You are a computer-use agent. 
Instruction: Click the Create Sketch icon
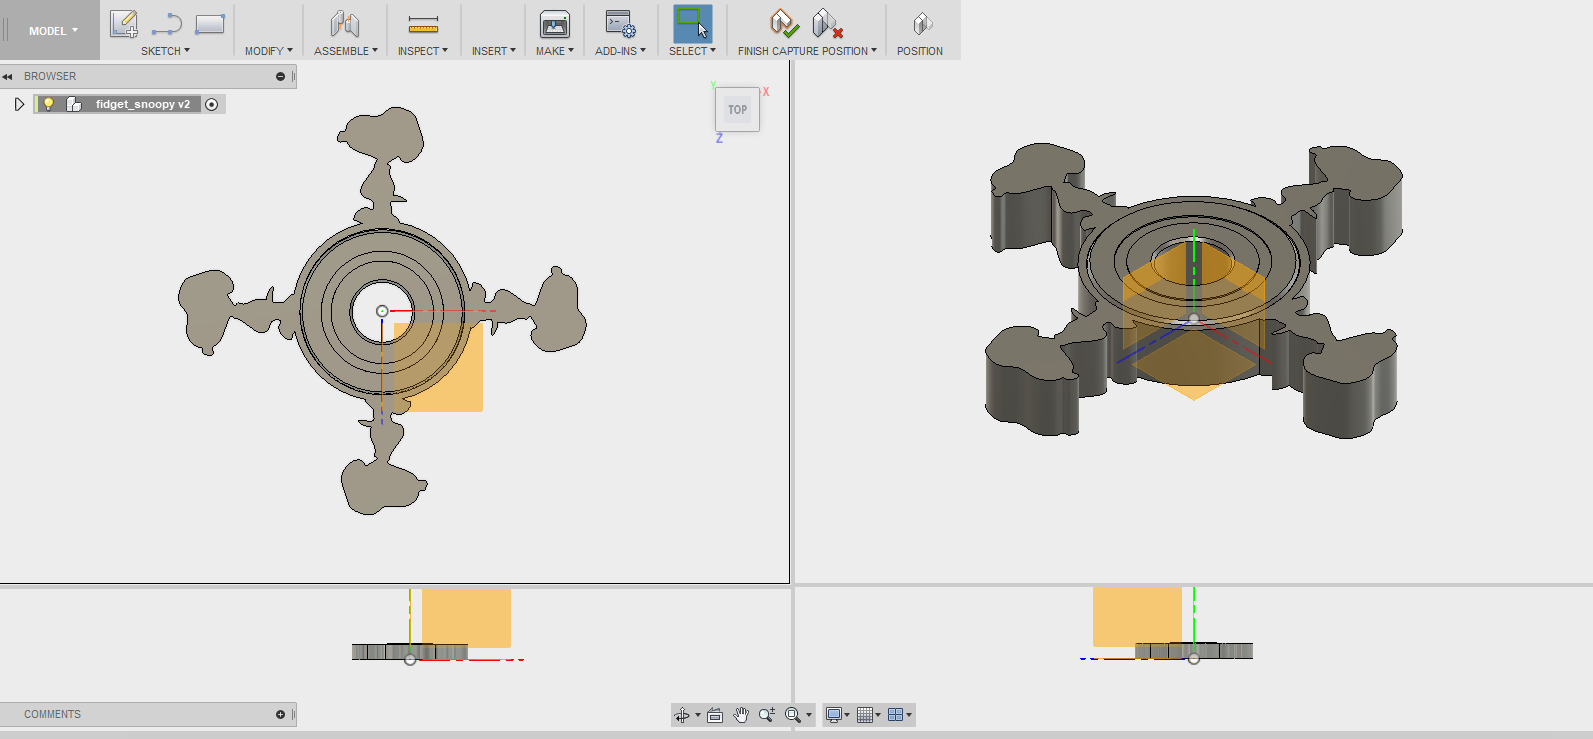pyautogui.click(x=124, y=24)
